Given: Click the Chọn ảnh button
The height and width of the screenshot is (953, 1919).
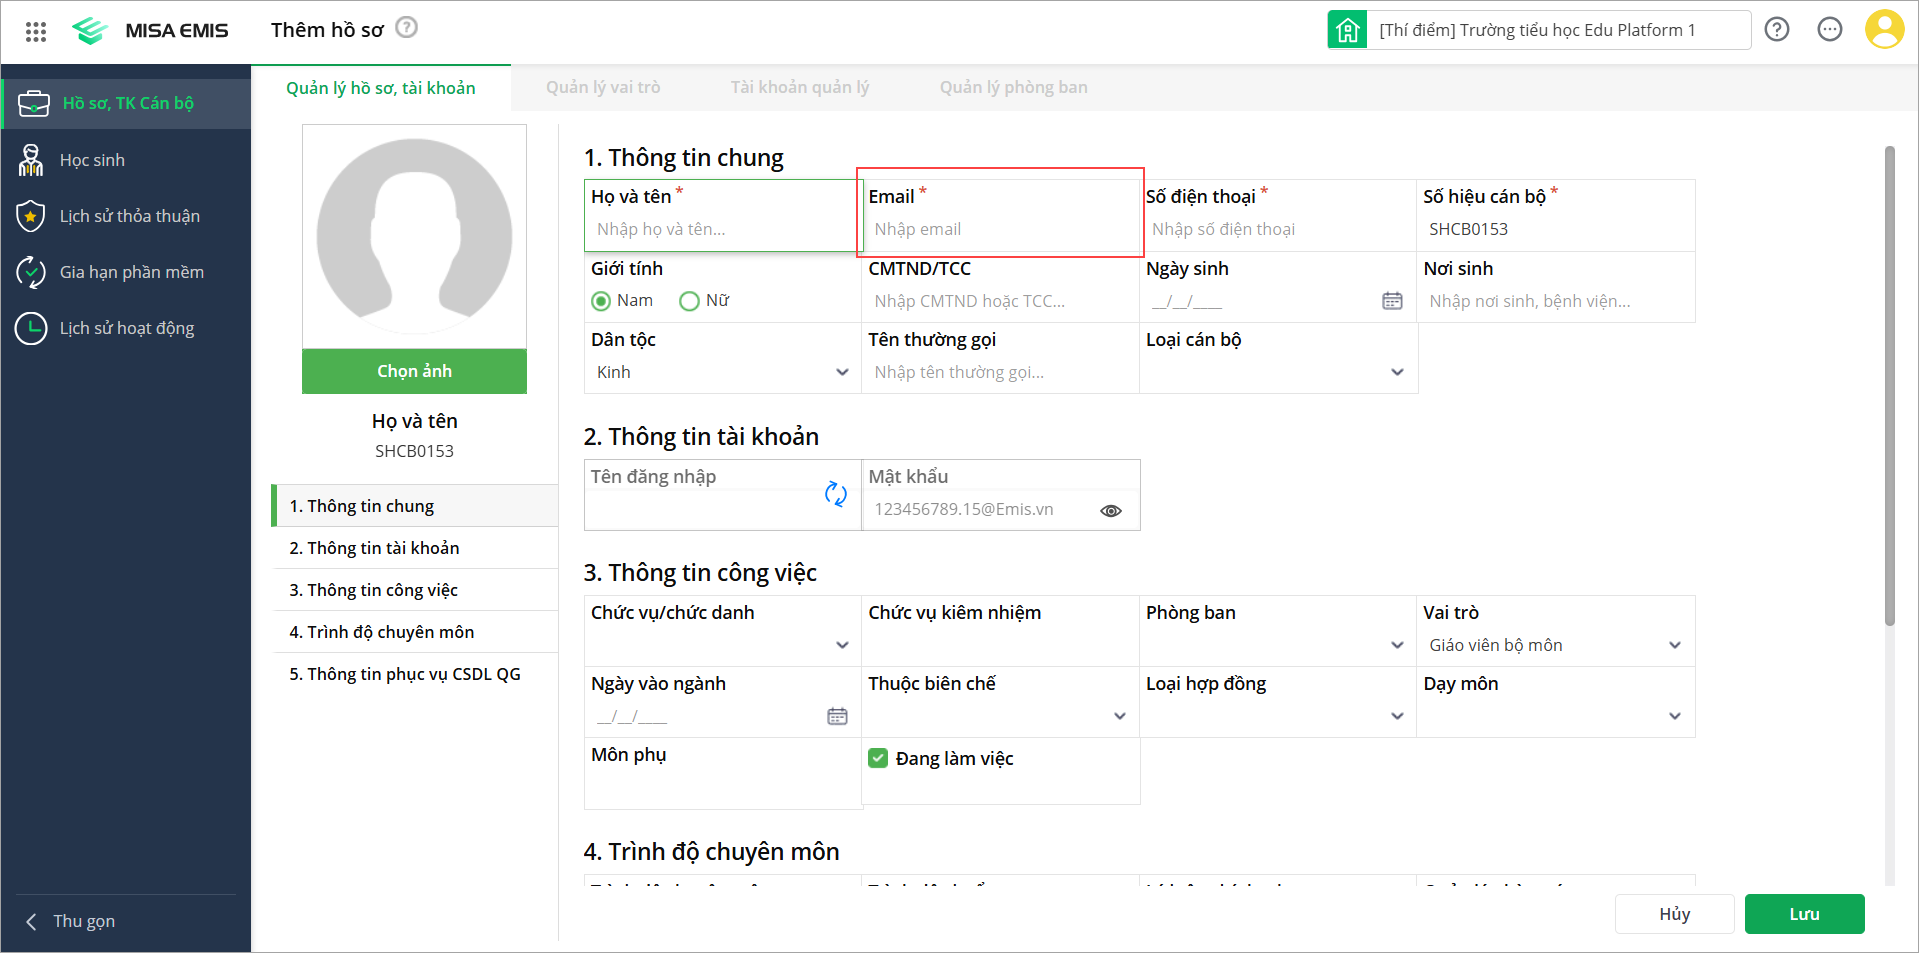Looking at the screenshot, I should coord(414,371).
